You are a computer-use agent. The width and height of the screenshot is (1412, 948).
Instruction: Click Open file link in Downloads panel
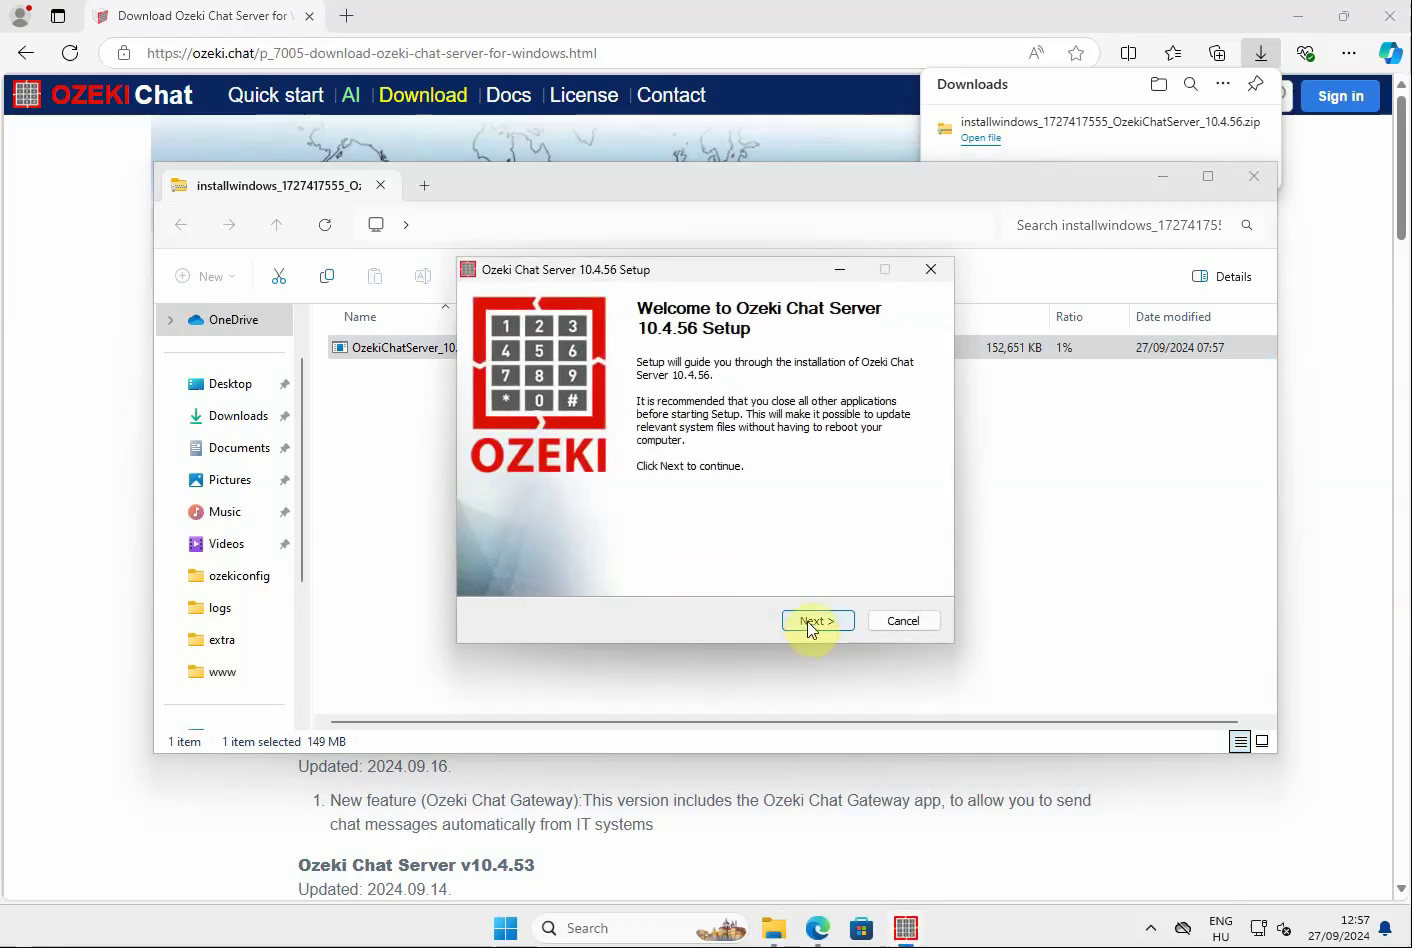981,138
